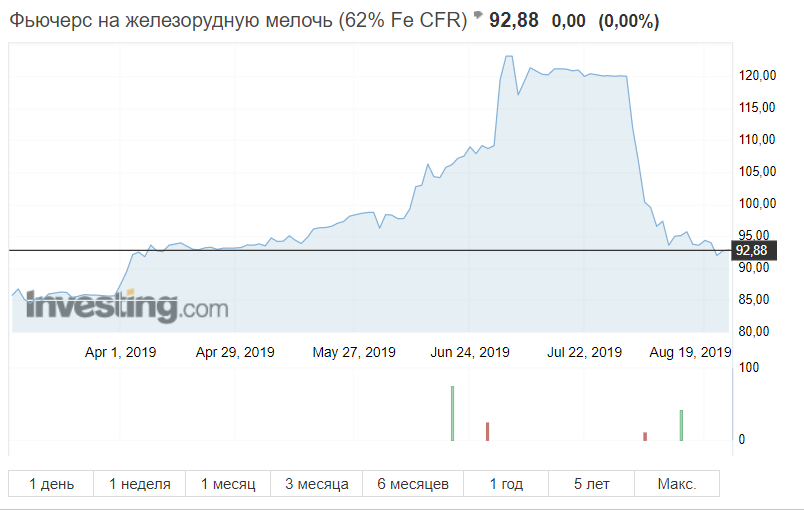Click the green volume bar near Aug 19

tap(681, 425)
